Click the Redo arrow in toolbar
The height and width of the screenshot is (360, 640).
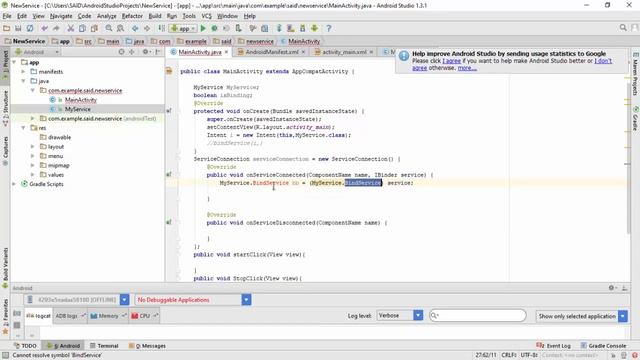tap(56, 28)
